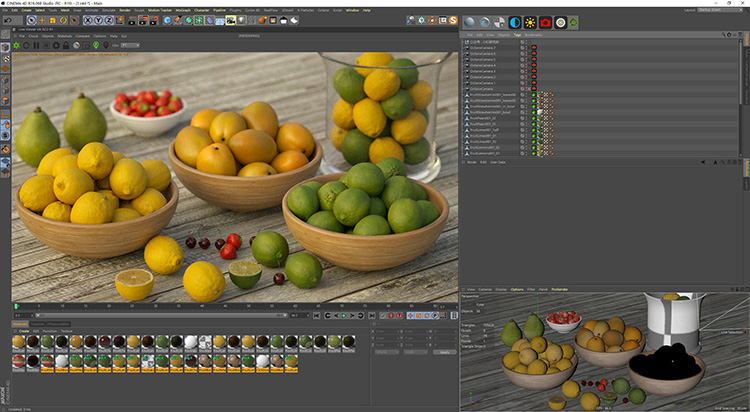Click the Light object toolbar icon
Image resolution: width=750 pixels, height=412 pixels.
click(241, 20)
